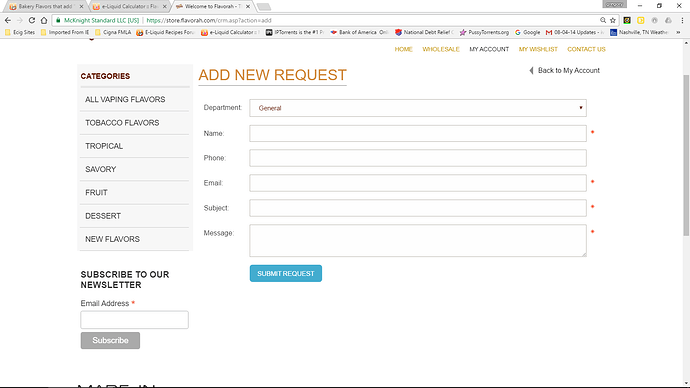Click the yellow extension icon

641,20
